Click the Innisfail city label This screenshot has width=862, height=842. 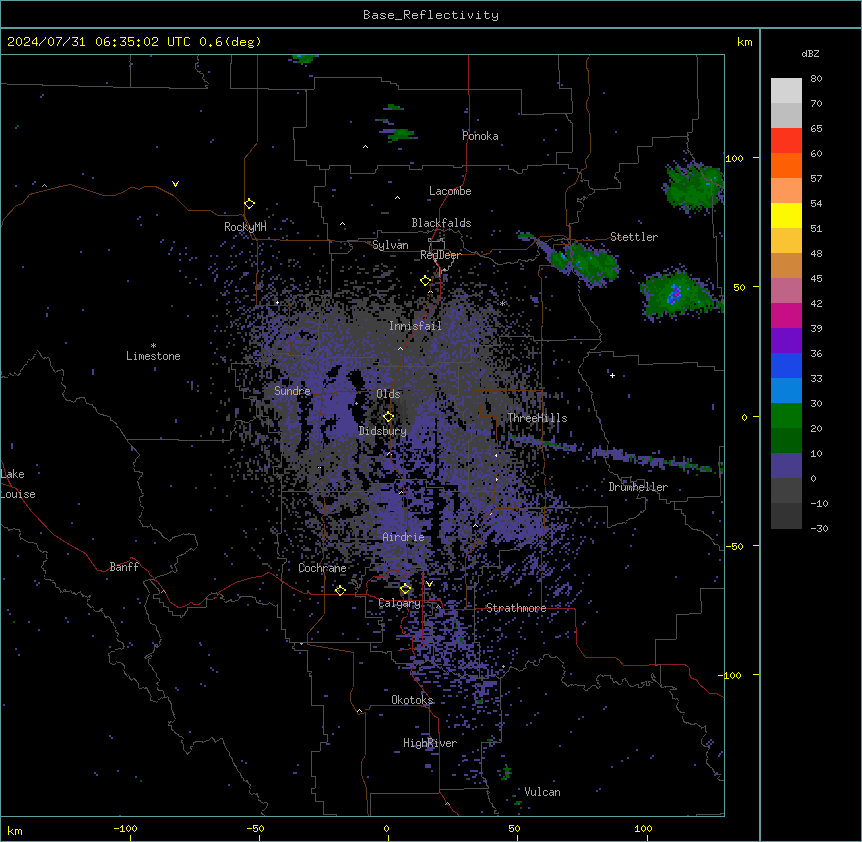pyautogui.click(x=415, y=326)
